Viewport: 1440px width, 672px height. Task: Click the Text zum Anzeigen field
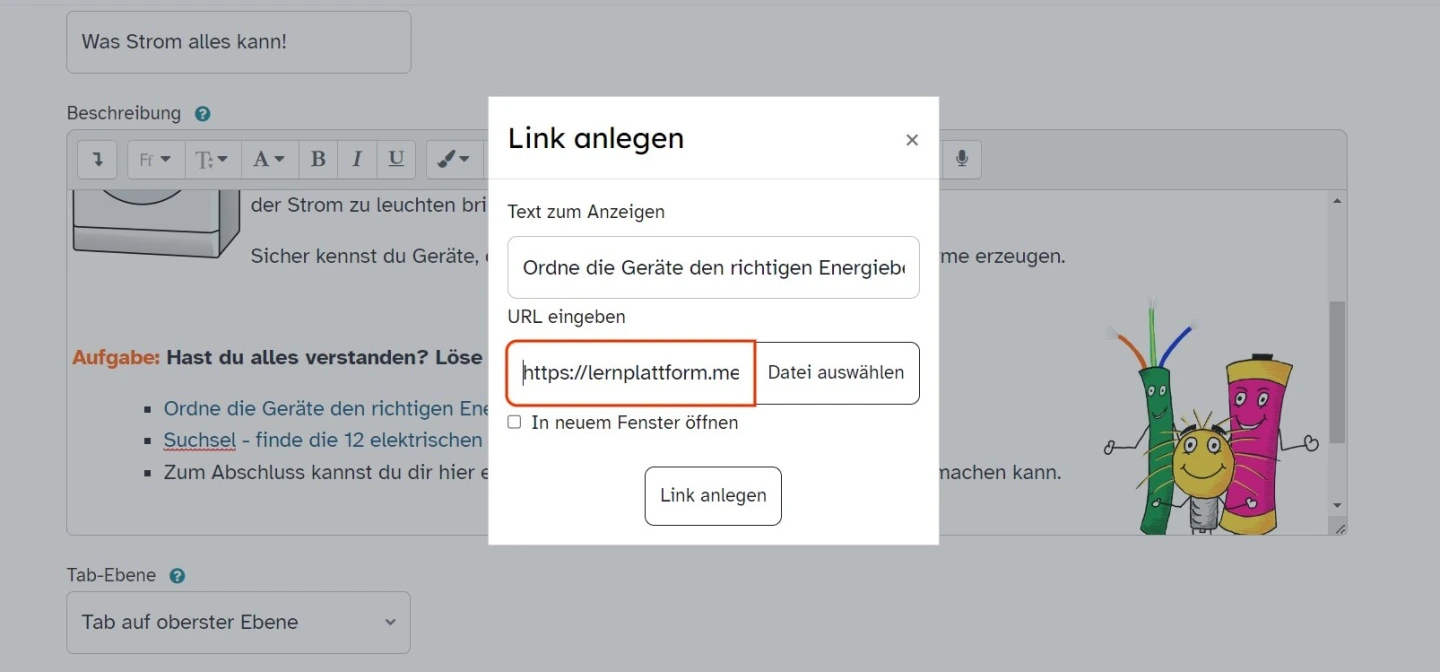(x=713, y=268)
